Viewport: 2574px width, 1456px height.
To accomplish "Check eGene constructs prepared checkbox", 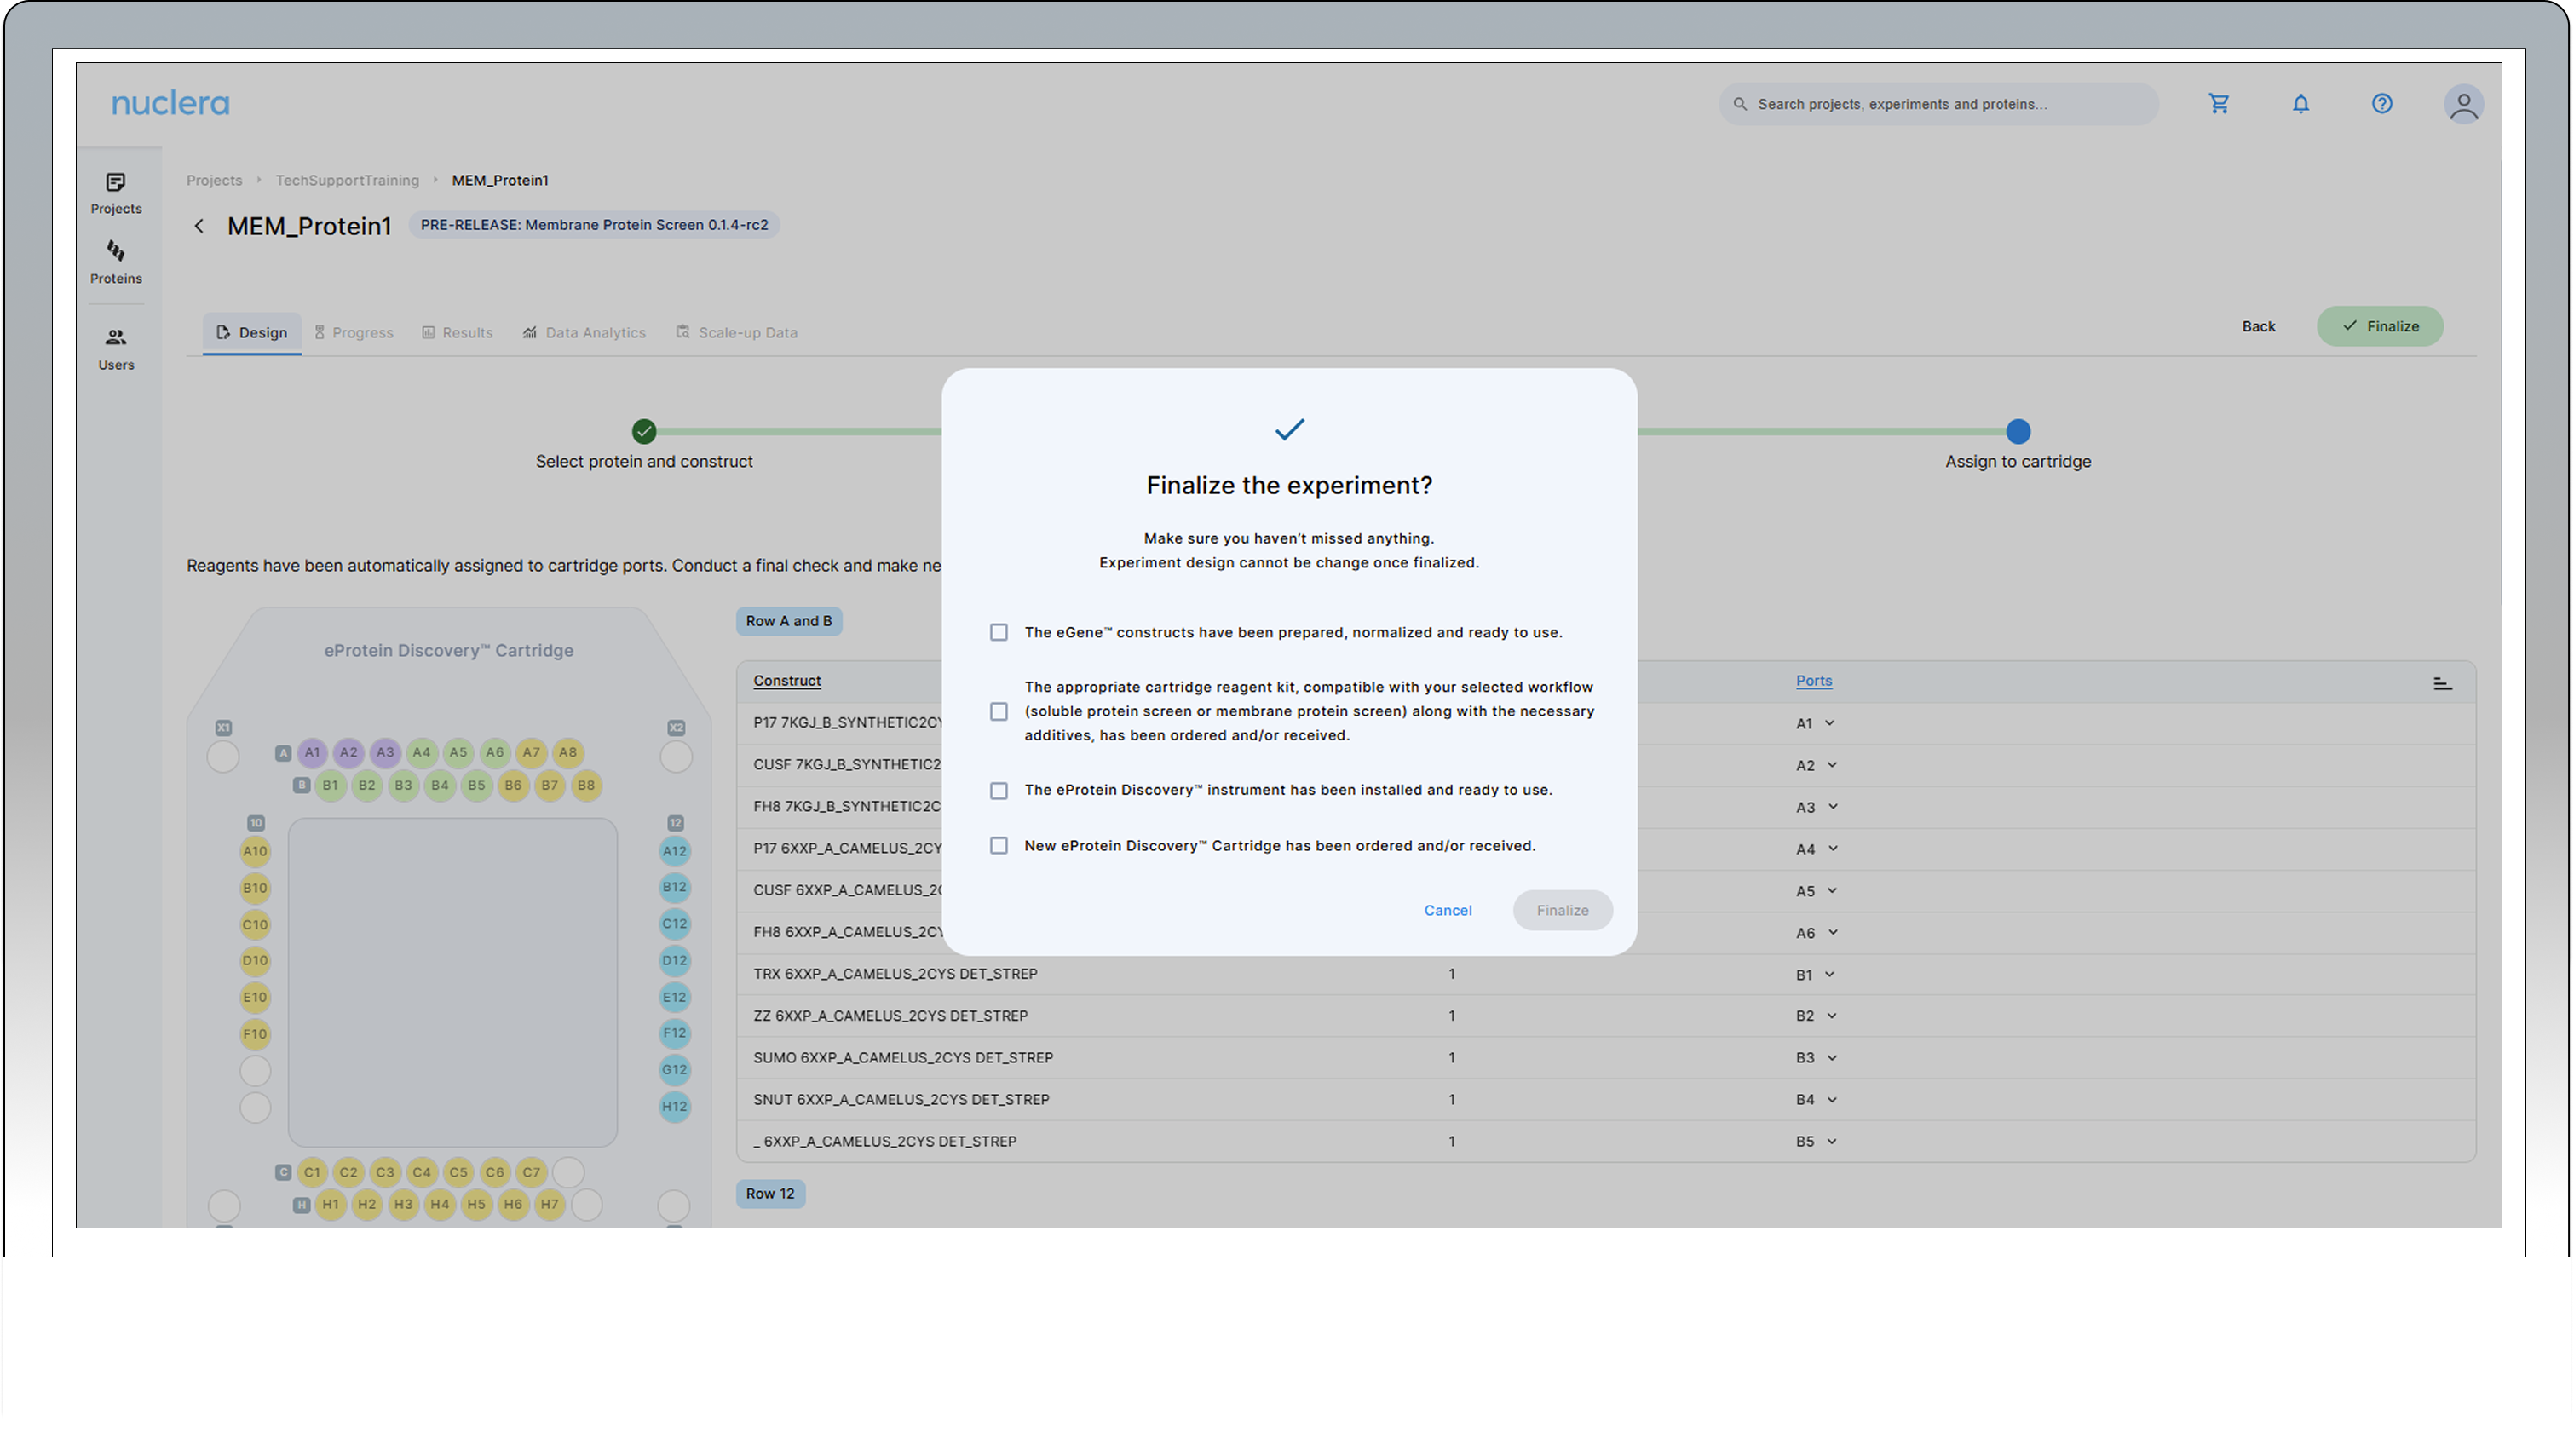I will click(x=998, y=632).
